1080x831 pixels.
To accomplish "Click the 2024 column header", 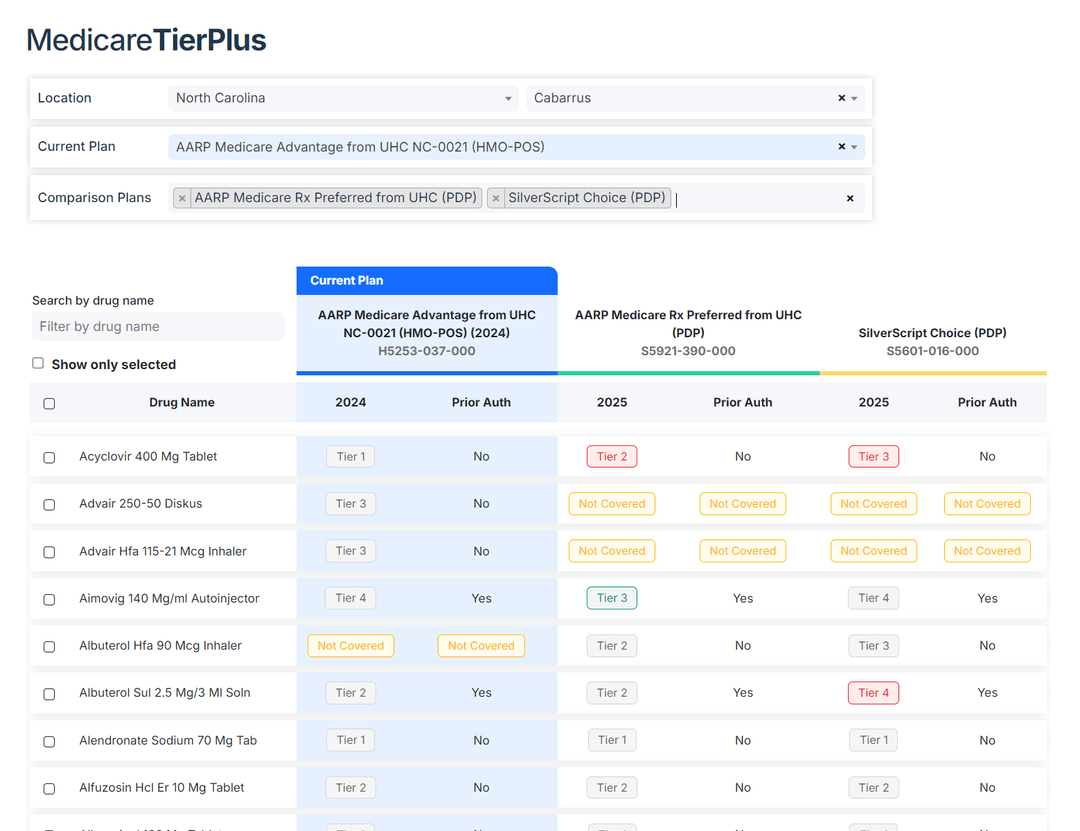I will 351,402.
